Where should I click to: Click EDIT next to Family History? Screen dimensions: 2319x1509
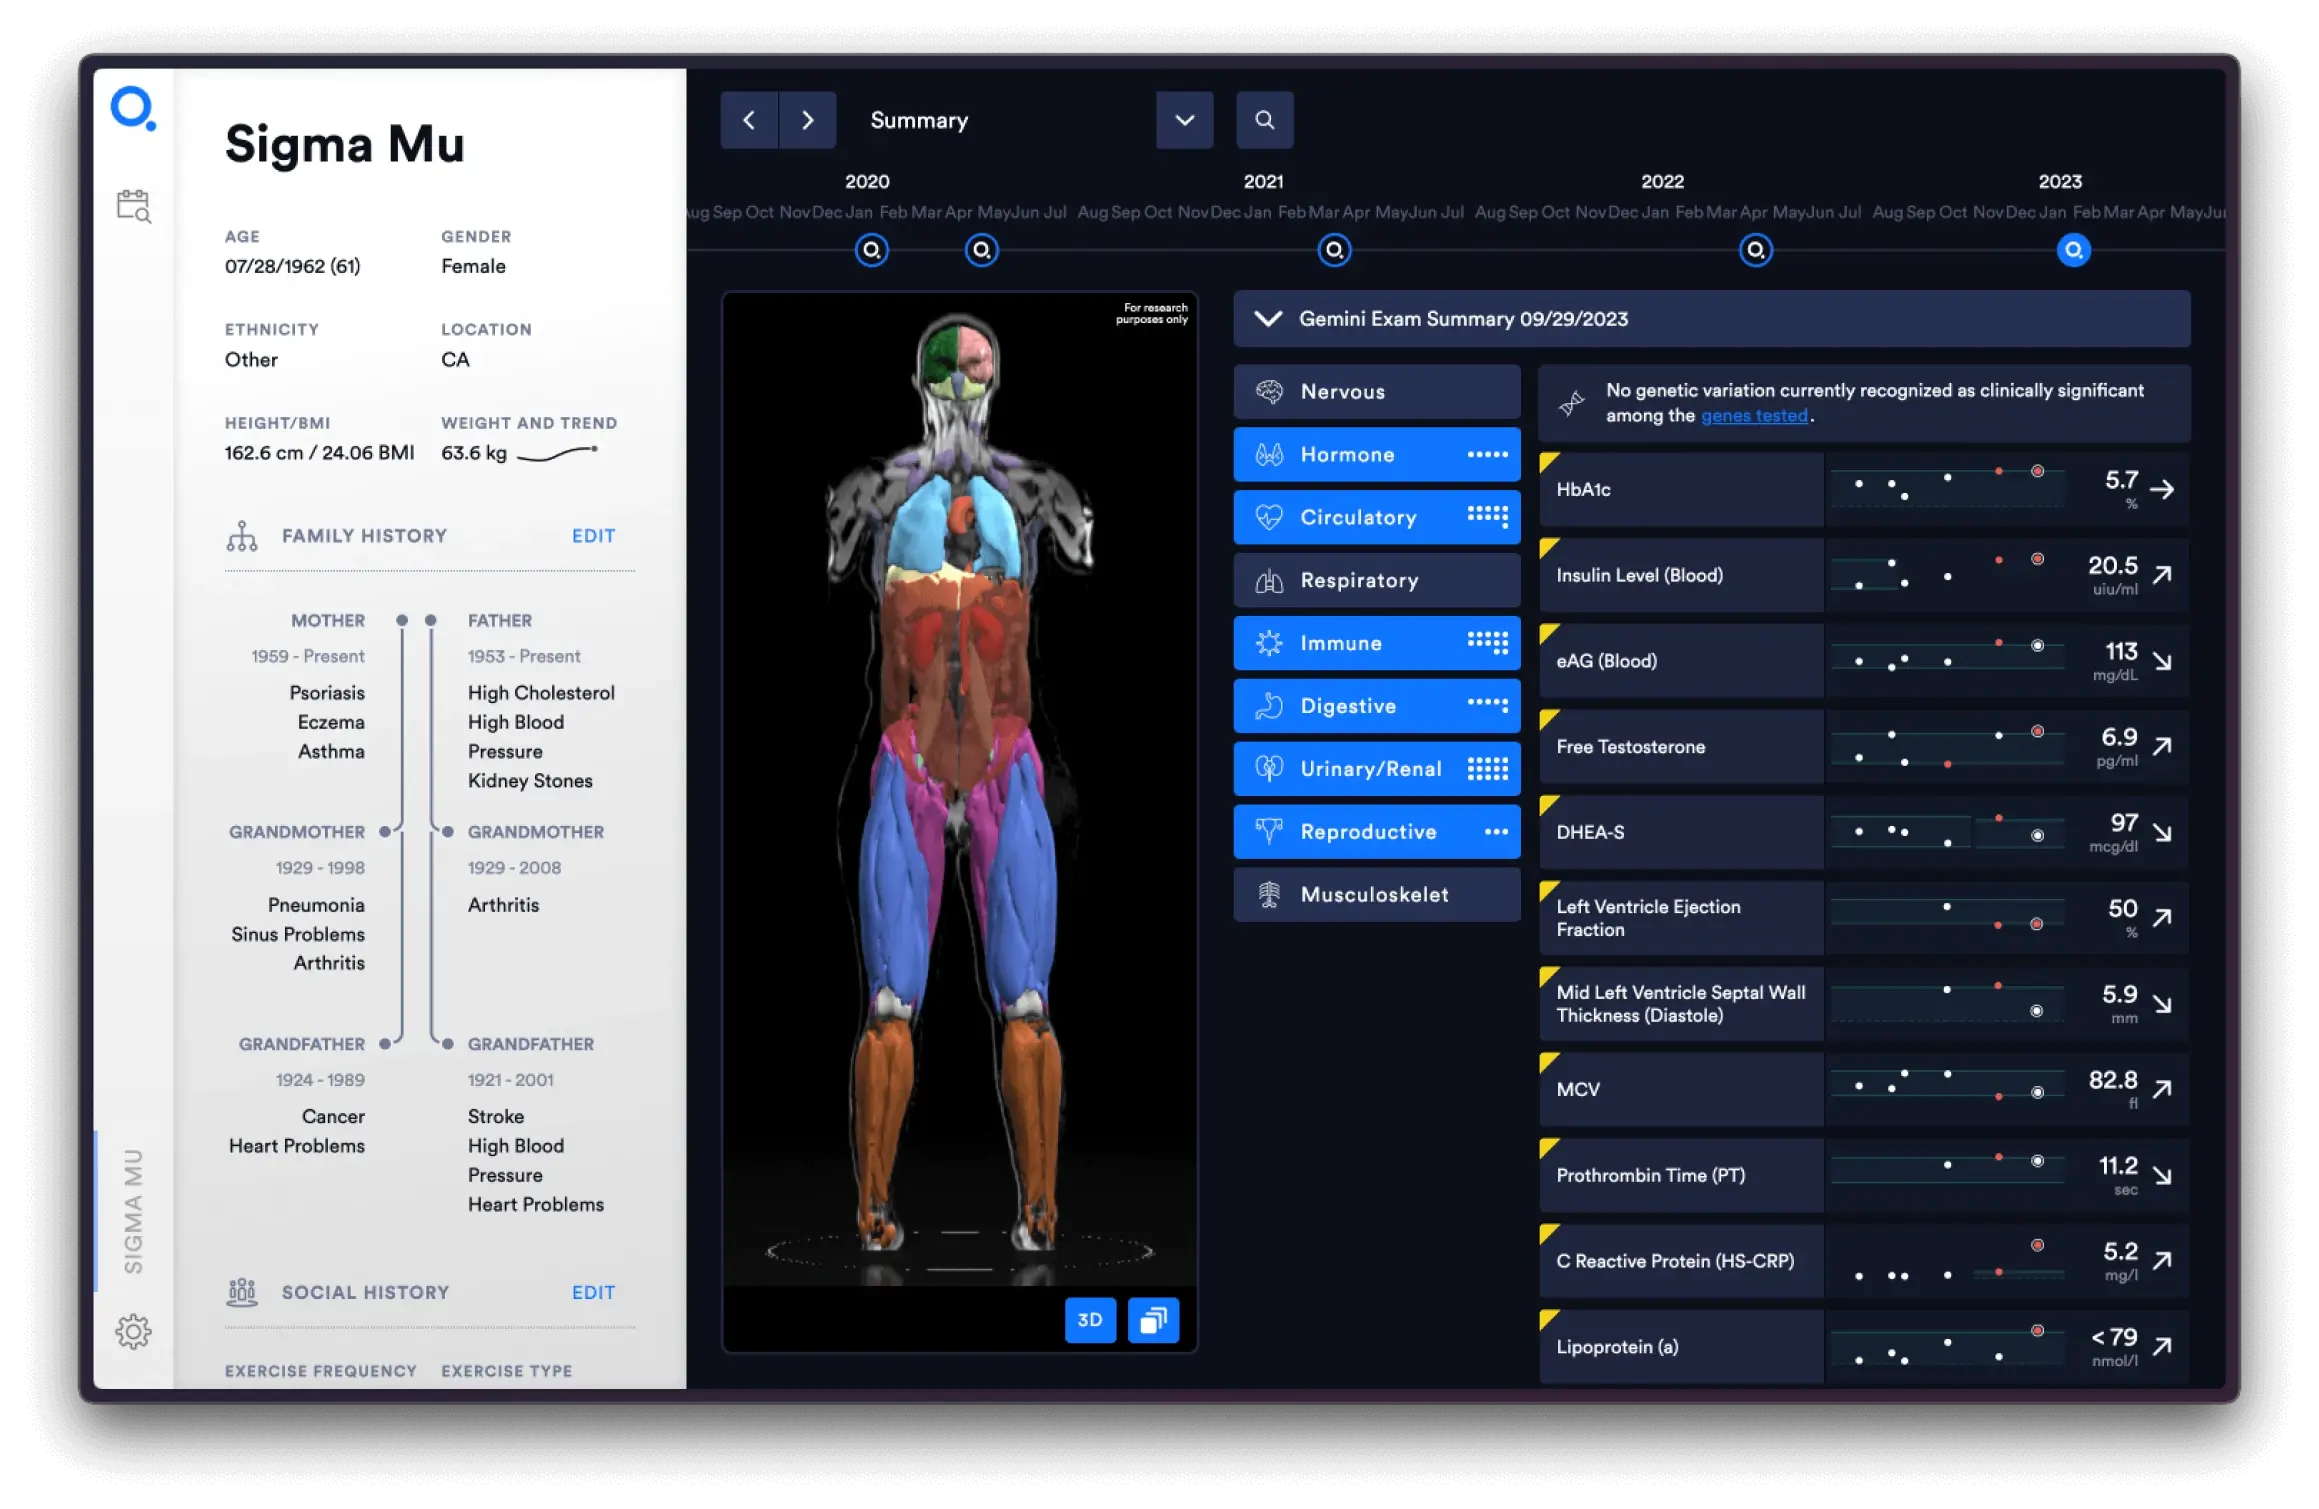pos(593,536)
